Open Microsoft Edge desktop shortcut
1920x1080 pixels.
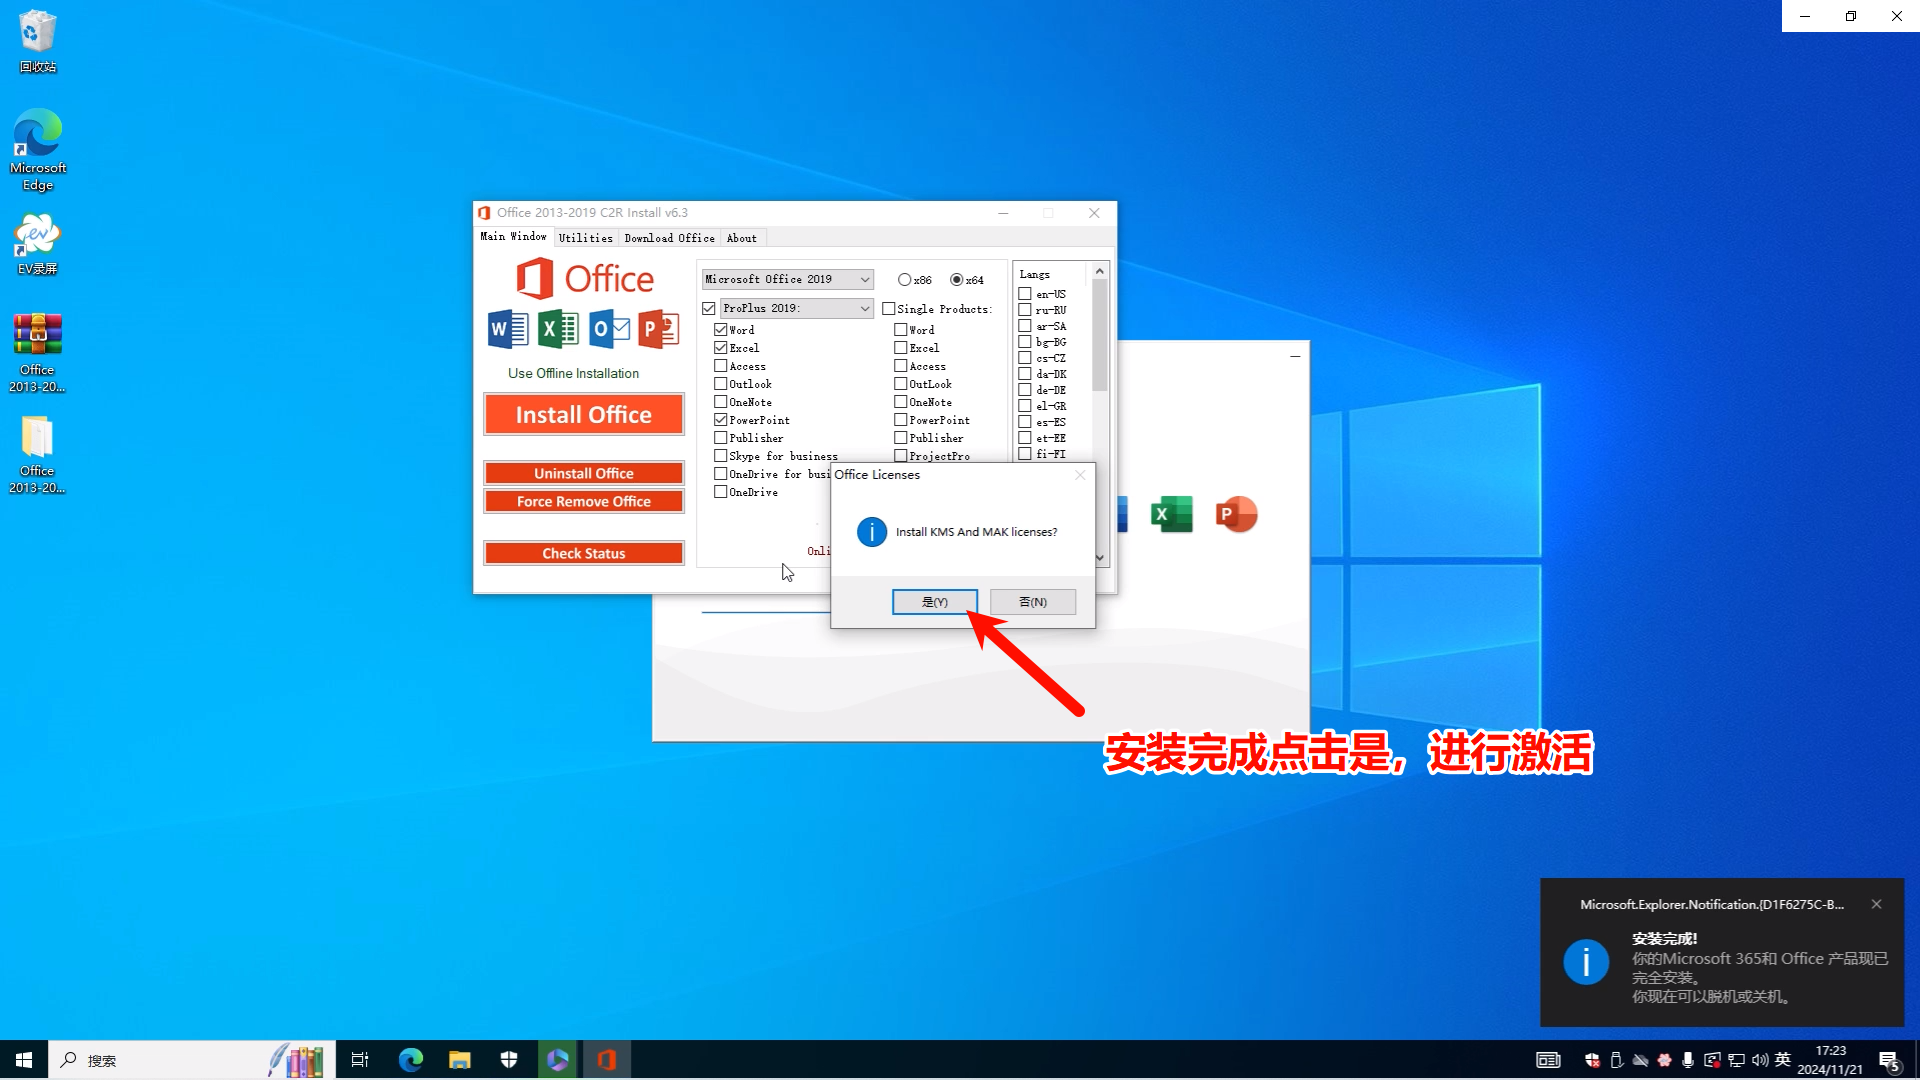tap(38, 150)
